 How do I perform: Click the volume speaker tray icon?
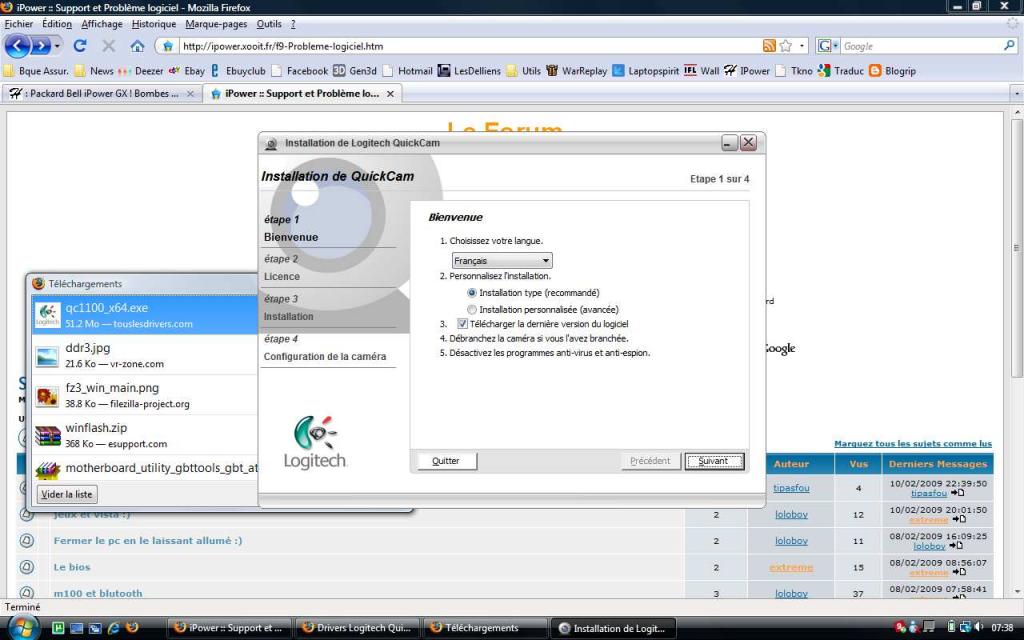coord(978,628)
